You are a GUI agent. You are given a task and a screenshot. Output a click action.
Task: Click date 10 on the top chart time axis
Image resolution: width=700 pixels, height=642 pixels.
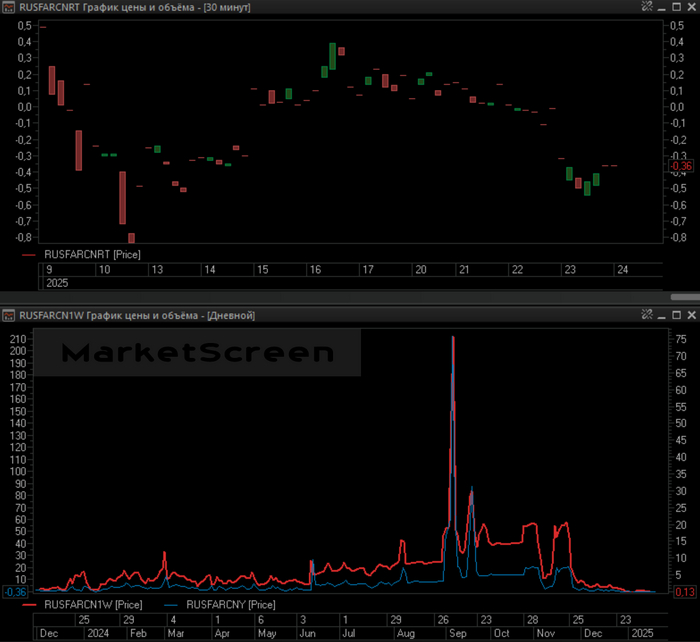(x=104, y=270)
